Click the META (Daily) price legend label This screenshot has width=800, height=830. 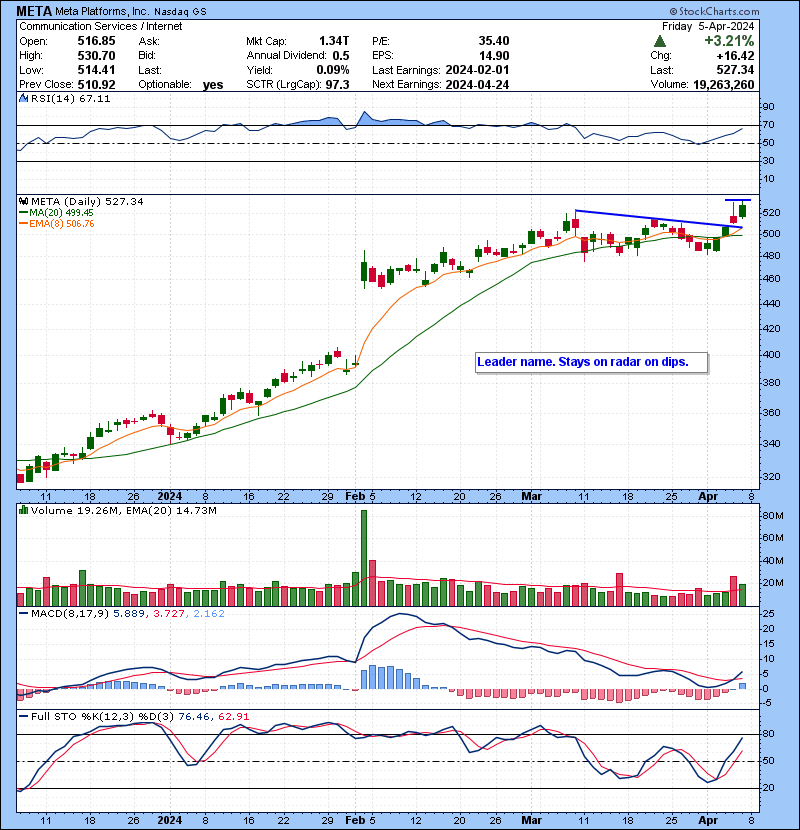(x=82, y=201)
